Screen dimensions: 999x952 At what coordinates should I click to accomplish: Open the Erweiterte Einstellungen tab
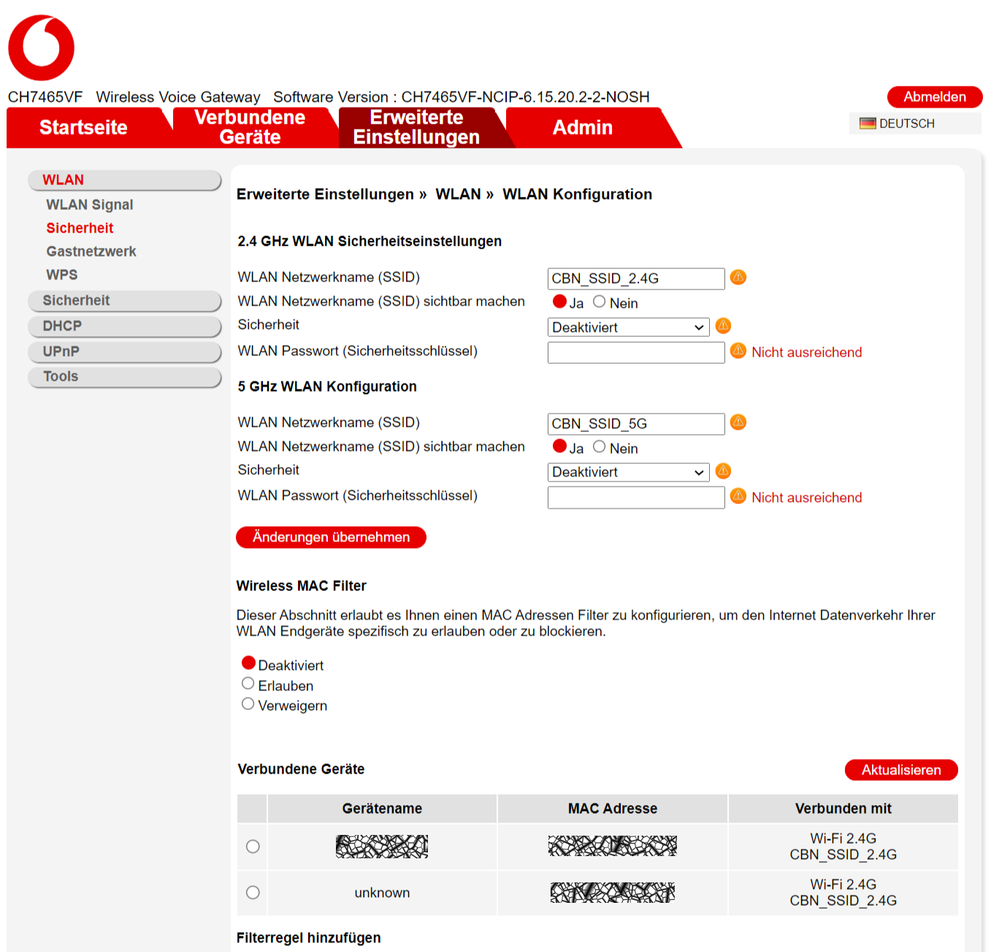(x=416, y=127)
